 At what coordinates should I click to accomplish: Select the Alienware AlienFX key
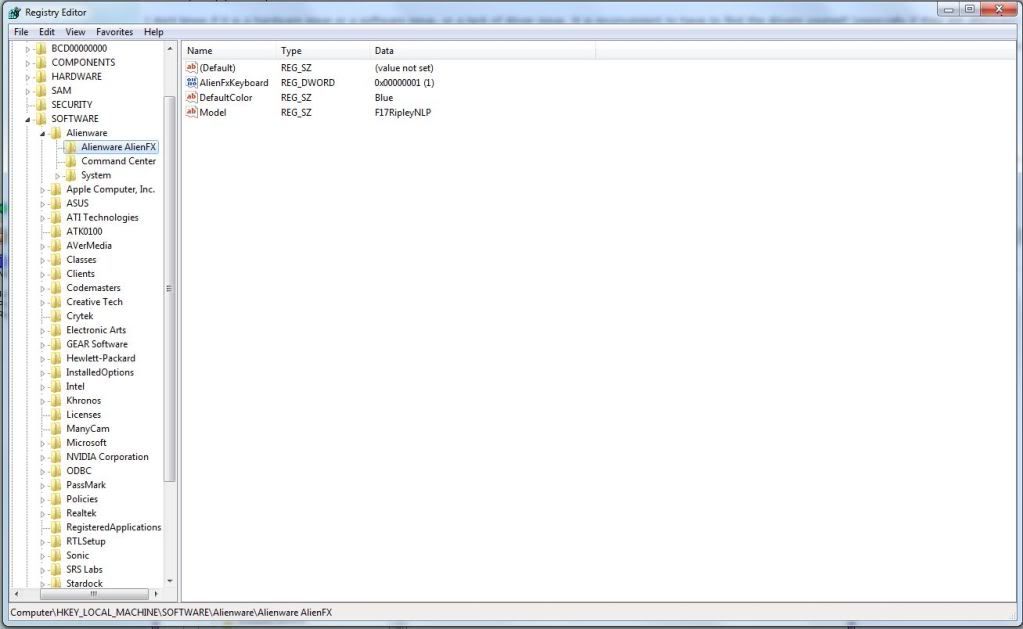pos(118,147)
